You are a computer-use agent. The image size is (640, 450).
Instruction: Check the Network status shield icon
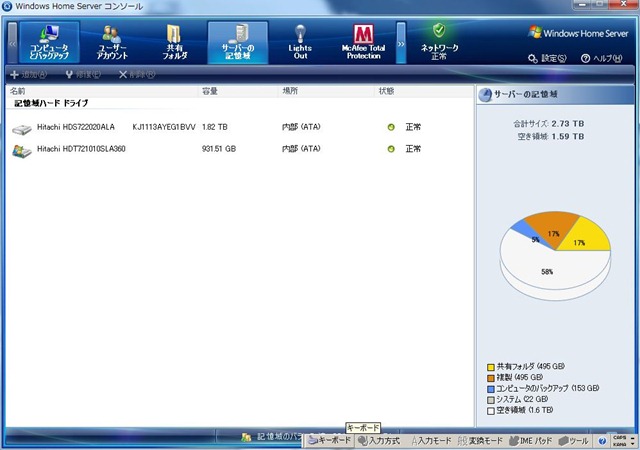point(439,30)
